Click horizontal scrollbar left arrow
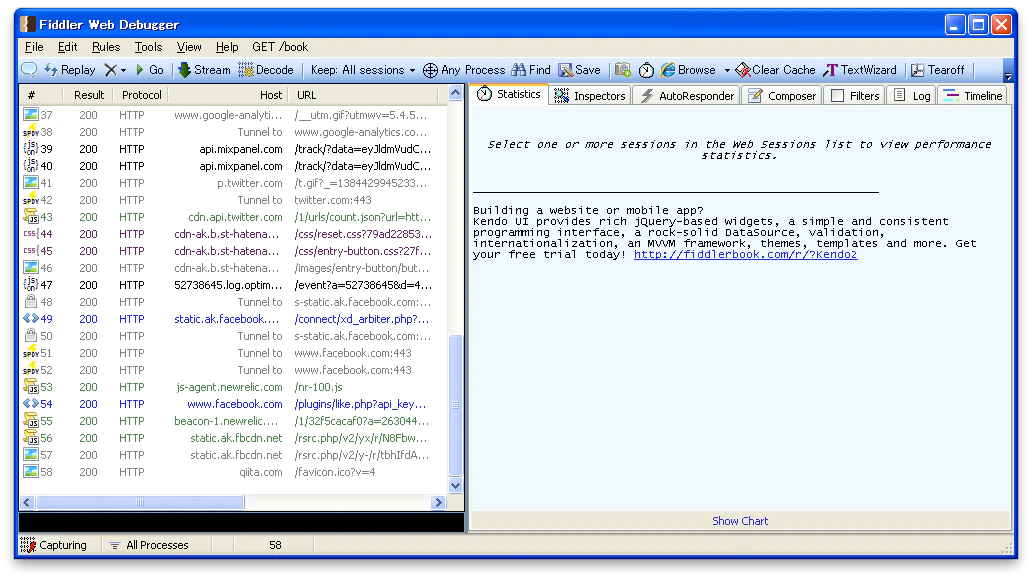1032x579 pixels. [27, 502]
